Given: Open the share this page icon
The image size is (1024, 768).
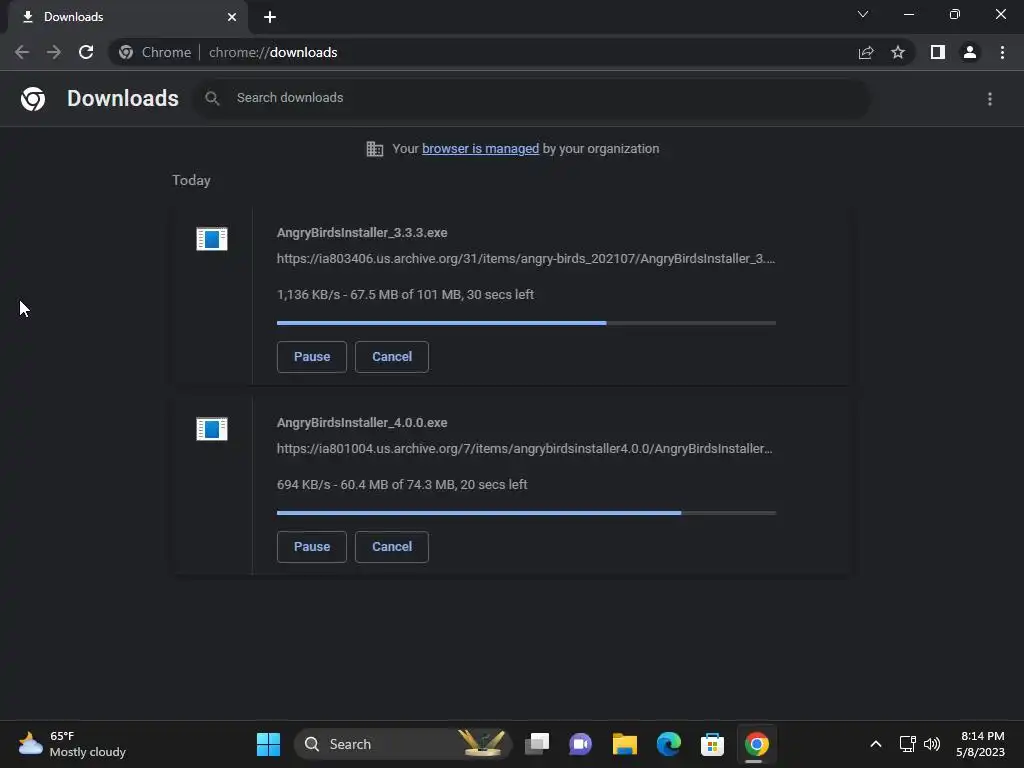Looking at the screenshot, I should click(x=866, y=52).
